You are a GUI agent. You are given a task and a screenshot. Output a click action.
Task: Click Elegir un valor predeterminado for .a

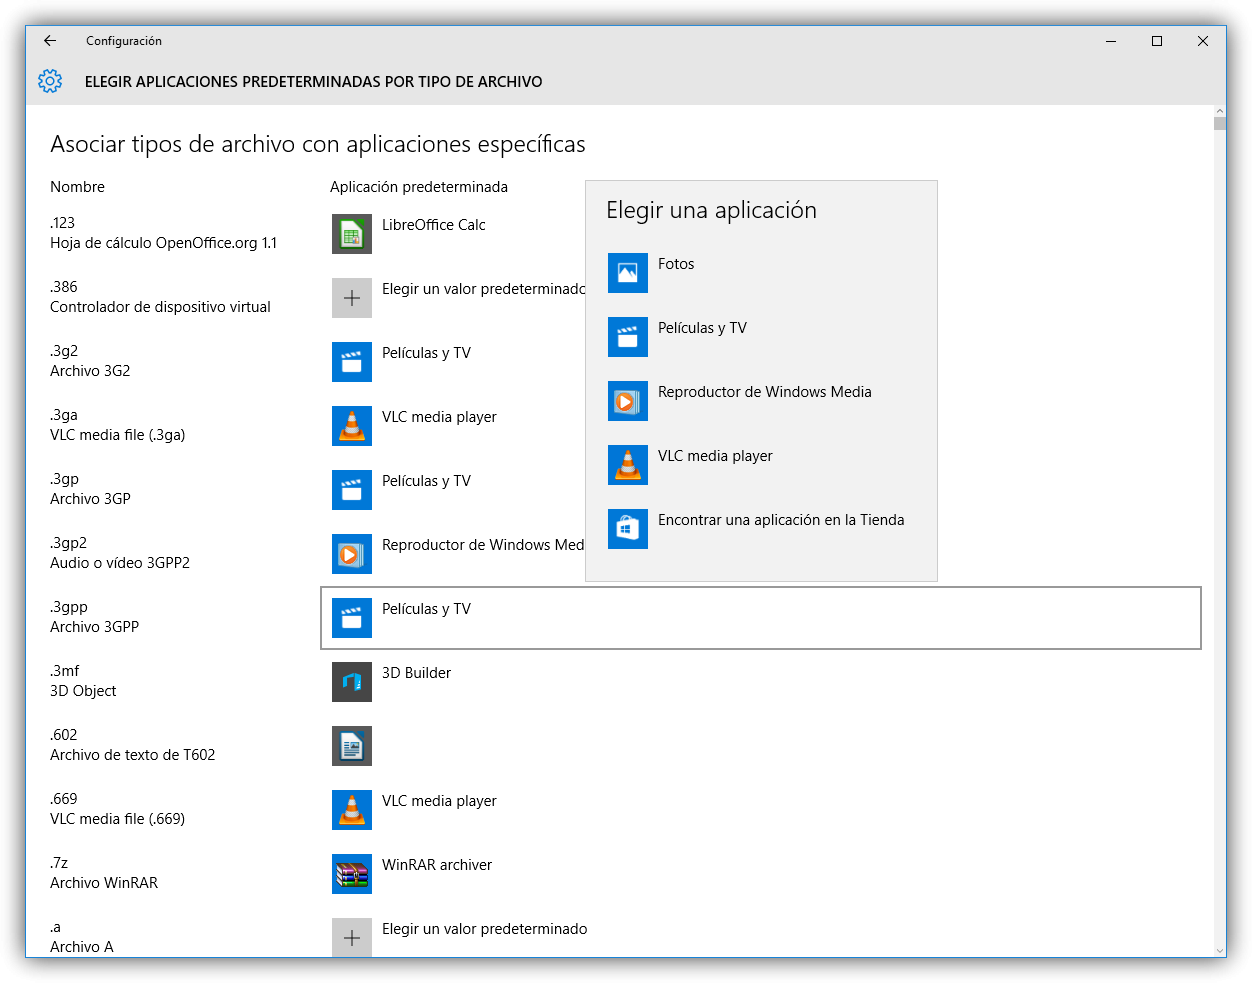pos(484,930)
